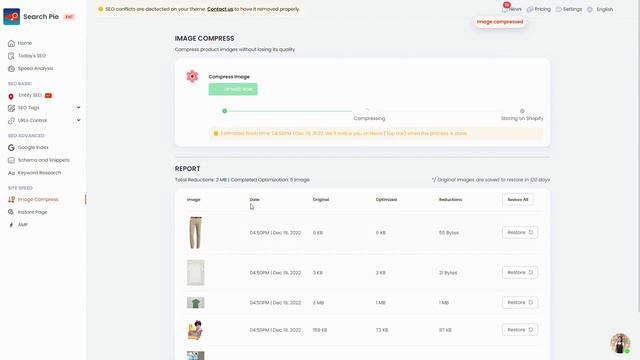Image resolution: width=640 pixels, height=360 pixels.
Task: Open Speed Analysis in sidebar
Action: click(35, 68)
